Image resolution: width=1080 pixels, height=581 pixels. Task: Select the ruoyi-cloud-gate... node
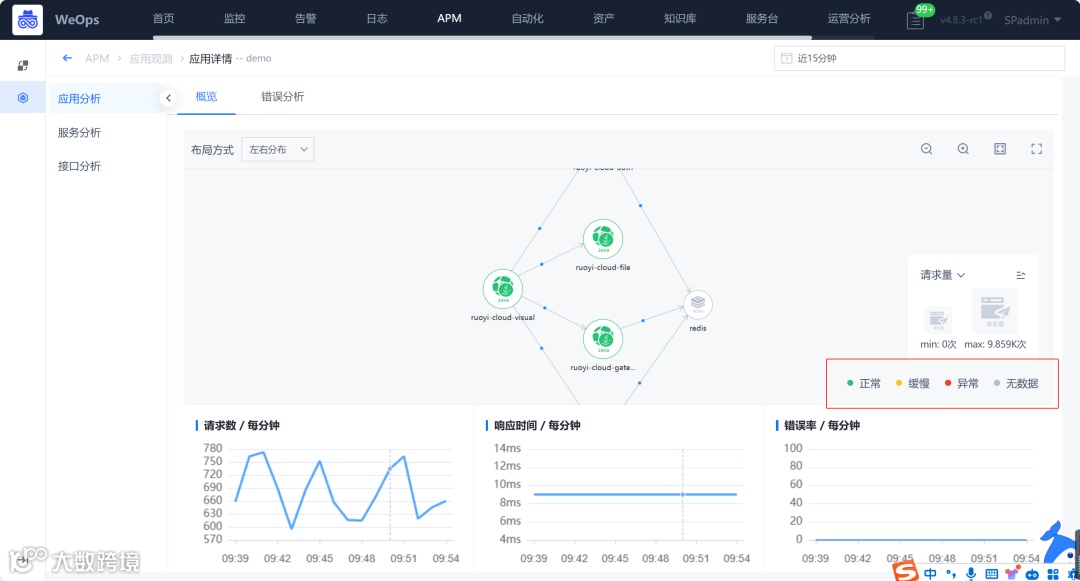pyautogui.click(x=603, y=339)
